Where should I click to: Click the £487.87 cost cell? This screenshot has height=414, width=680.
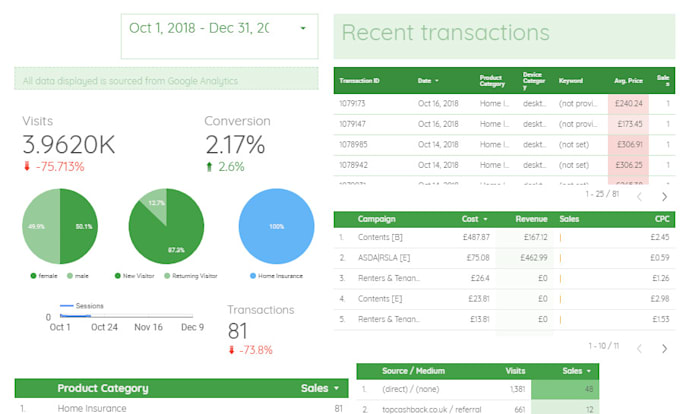476,238
